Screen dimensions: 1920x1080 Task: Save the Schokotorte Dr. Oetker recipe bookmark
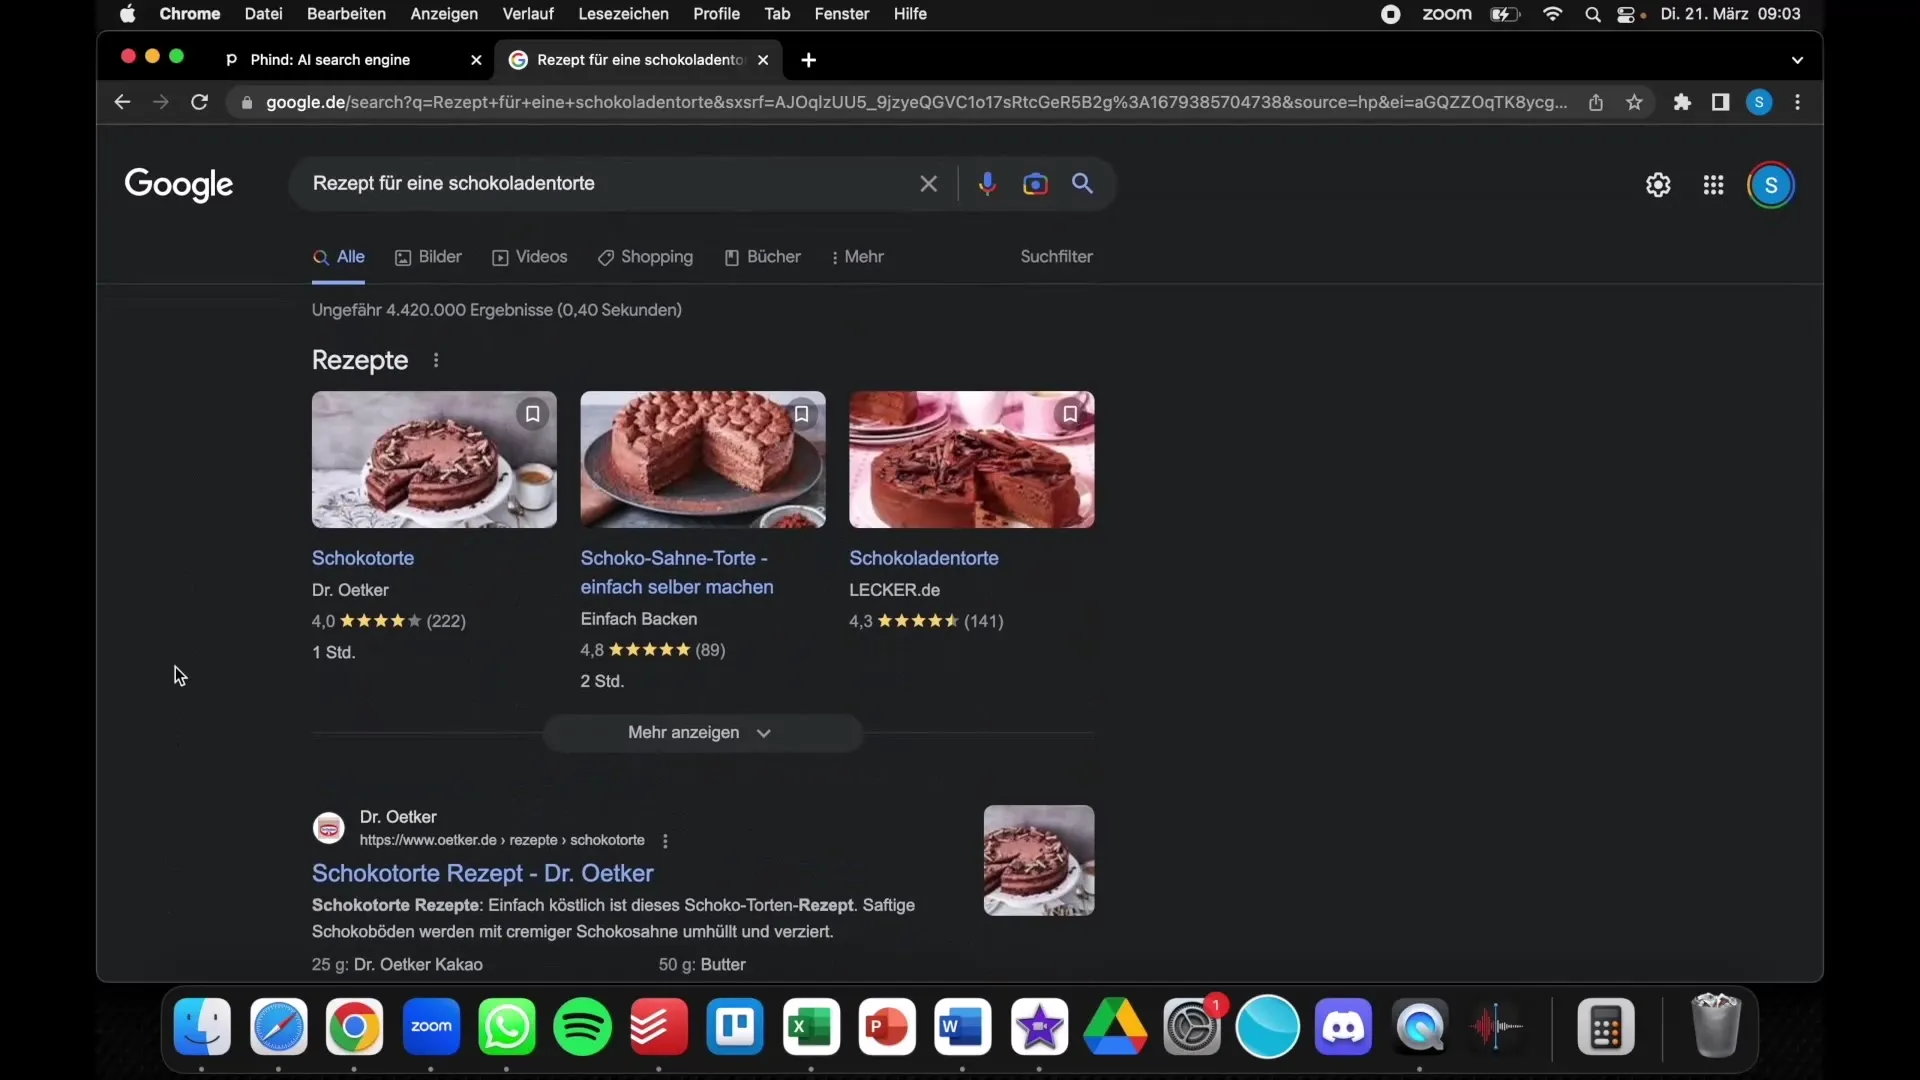point(533,414)
